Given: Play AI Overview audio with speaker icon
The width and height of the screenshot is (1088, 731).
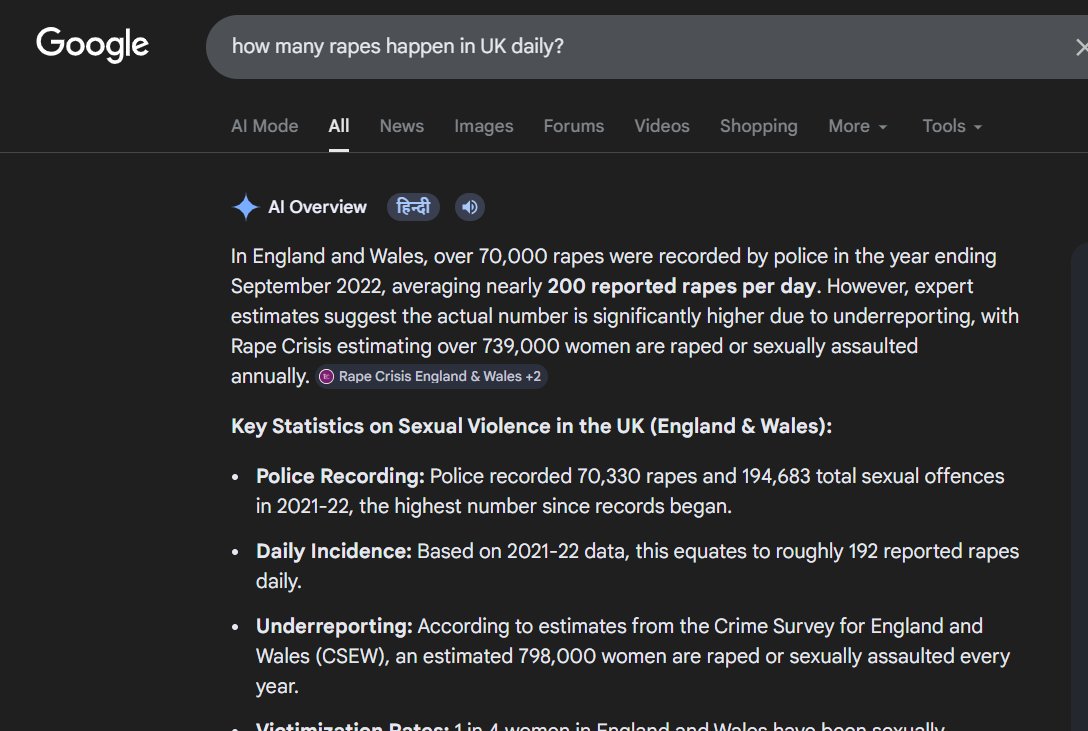Looking at the screenshot, I should [x=470, y=207].
